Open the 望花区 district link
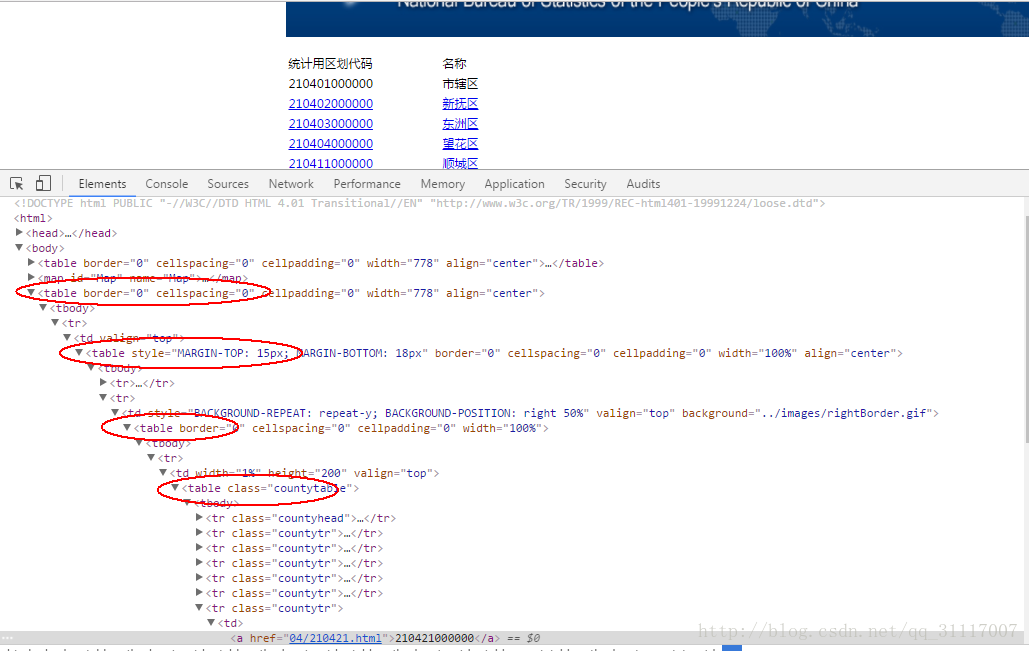 pos(460,143)
